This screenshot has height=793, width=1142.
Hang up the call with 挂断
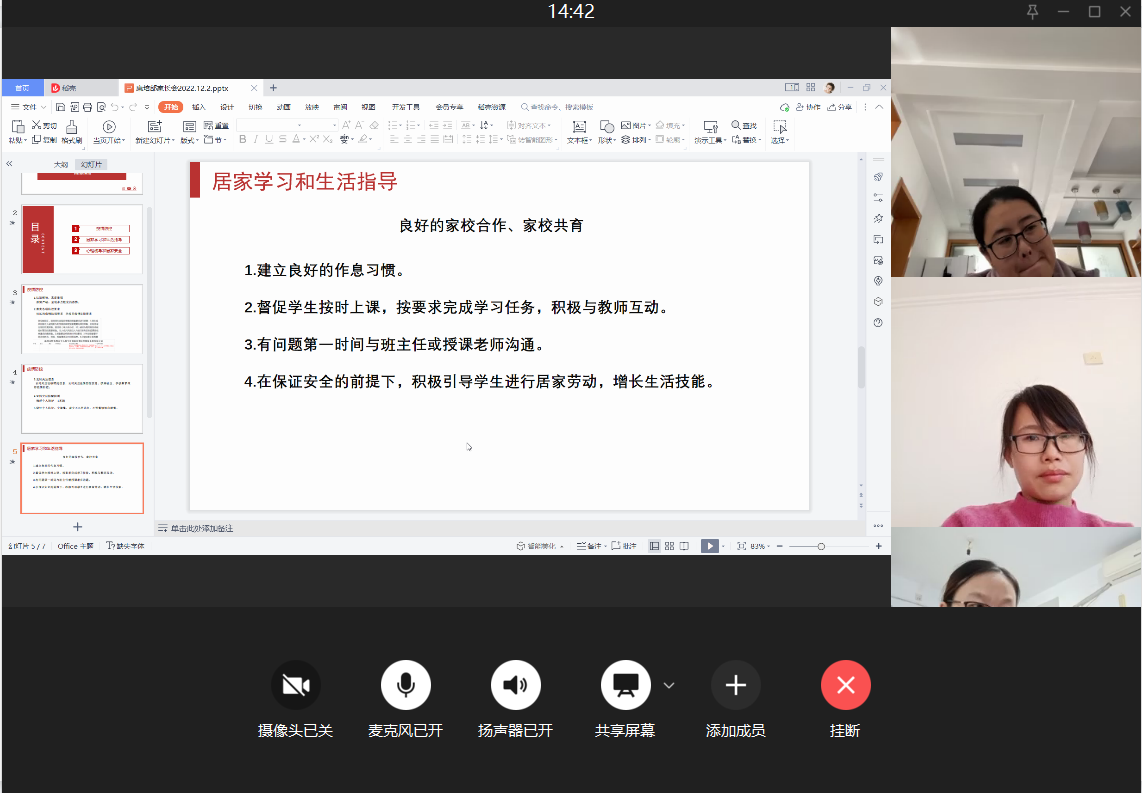point(845,685)
